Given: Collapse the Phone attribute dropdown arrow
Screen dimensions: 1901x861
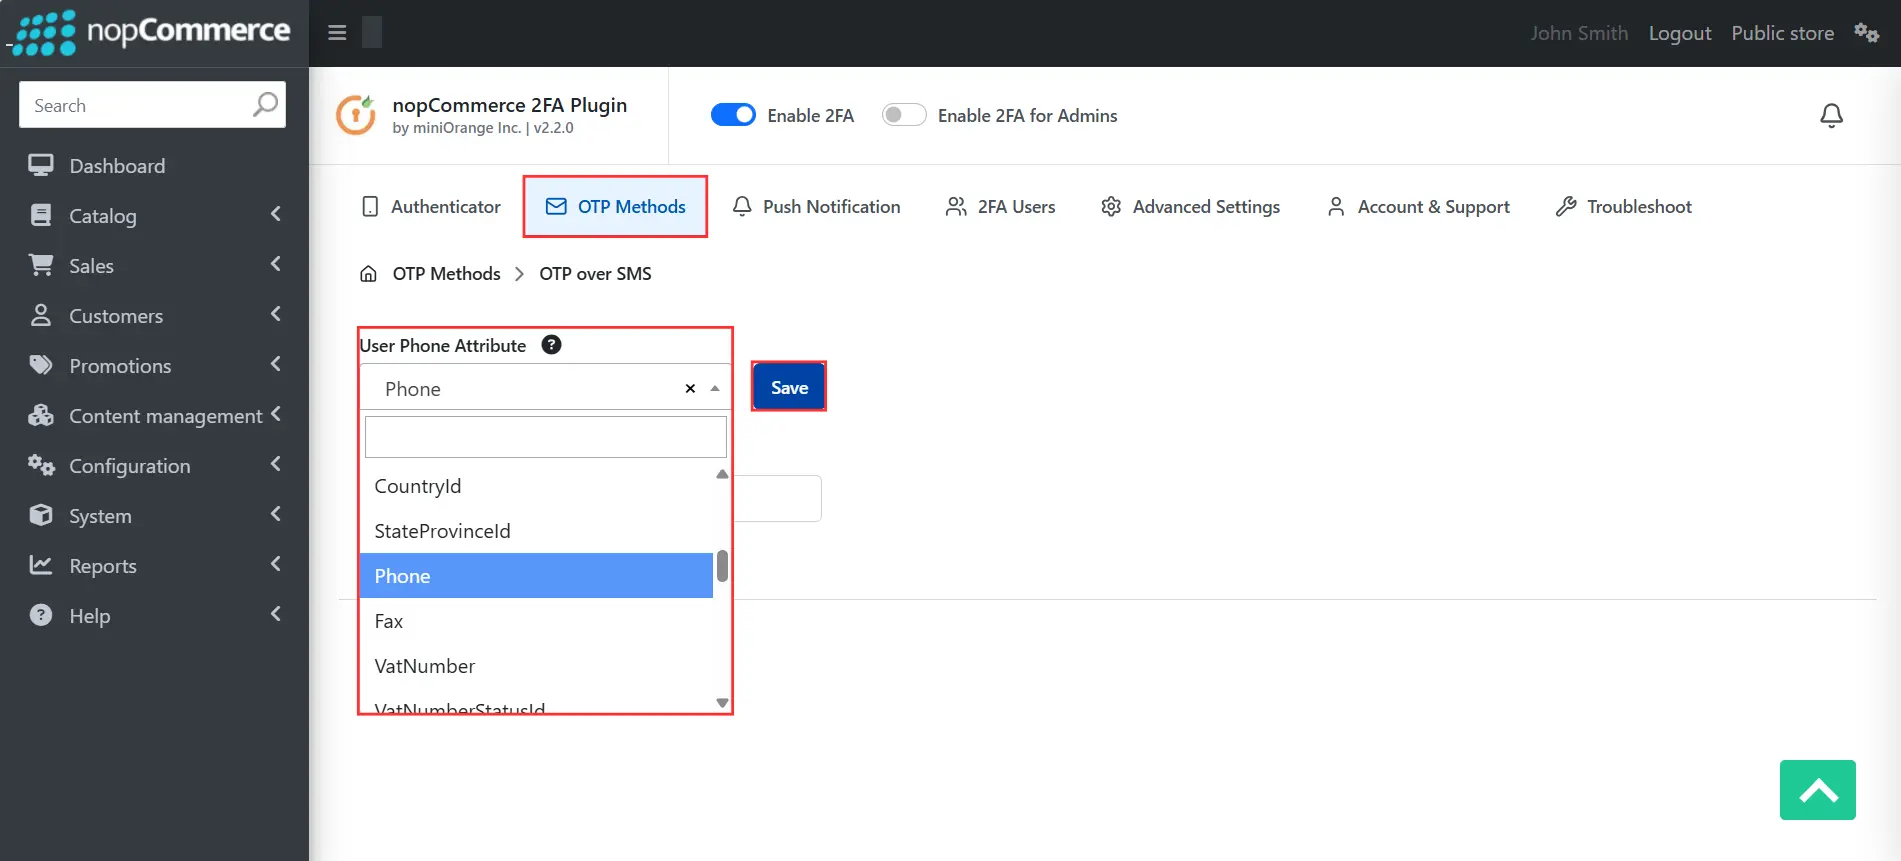Looking at the screenshot, I should (715, 388).
